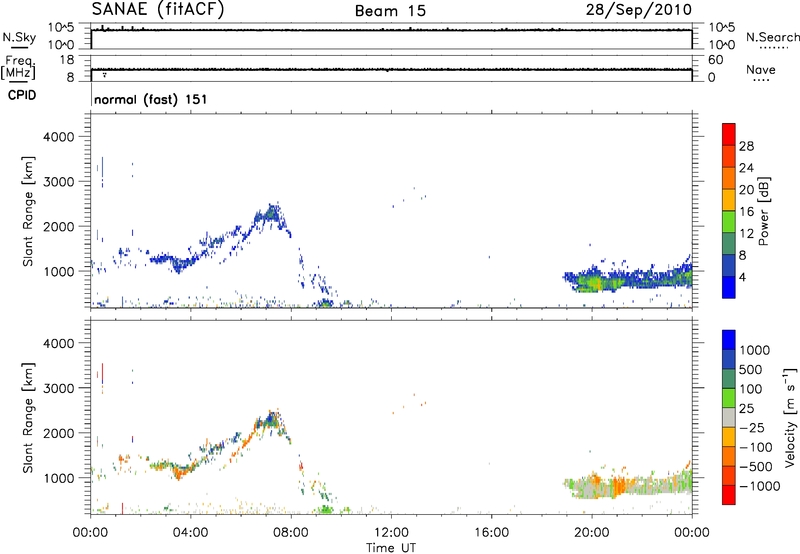This screenshot has height=554, width=800.
Task: Select the 25 label on velocity colorbar
Action: [x=746, y=409]
